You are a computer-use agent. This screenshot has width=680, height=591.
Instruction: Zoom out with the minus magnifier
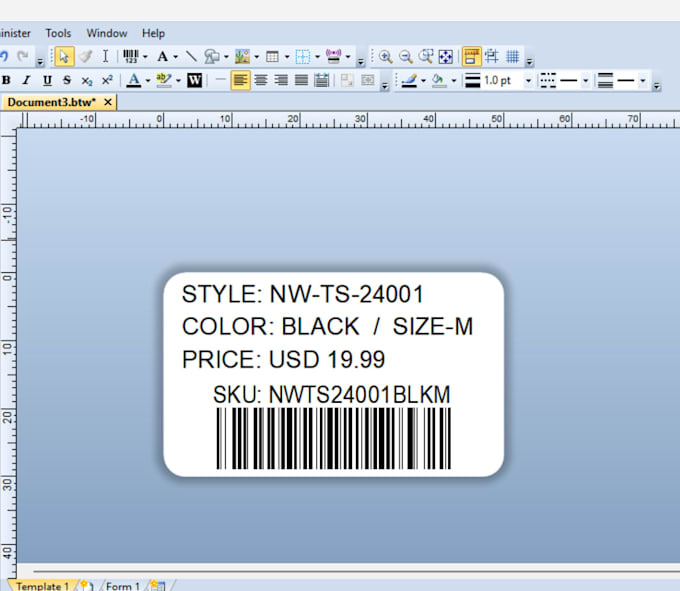[x=405, y=56]
